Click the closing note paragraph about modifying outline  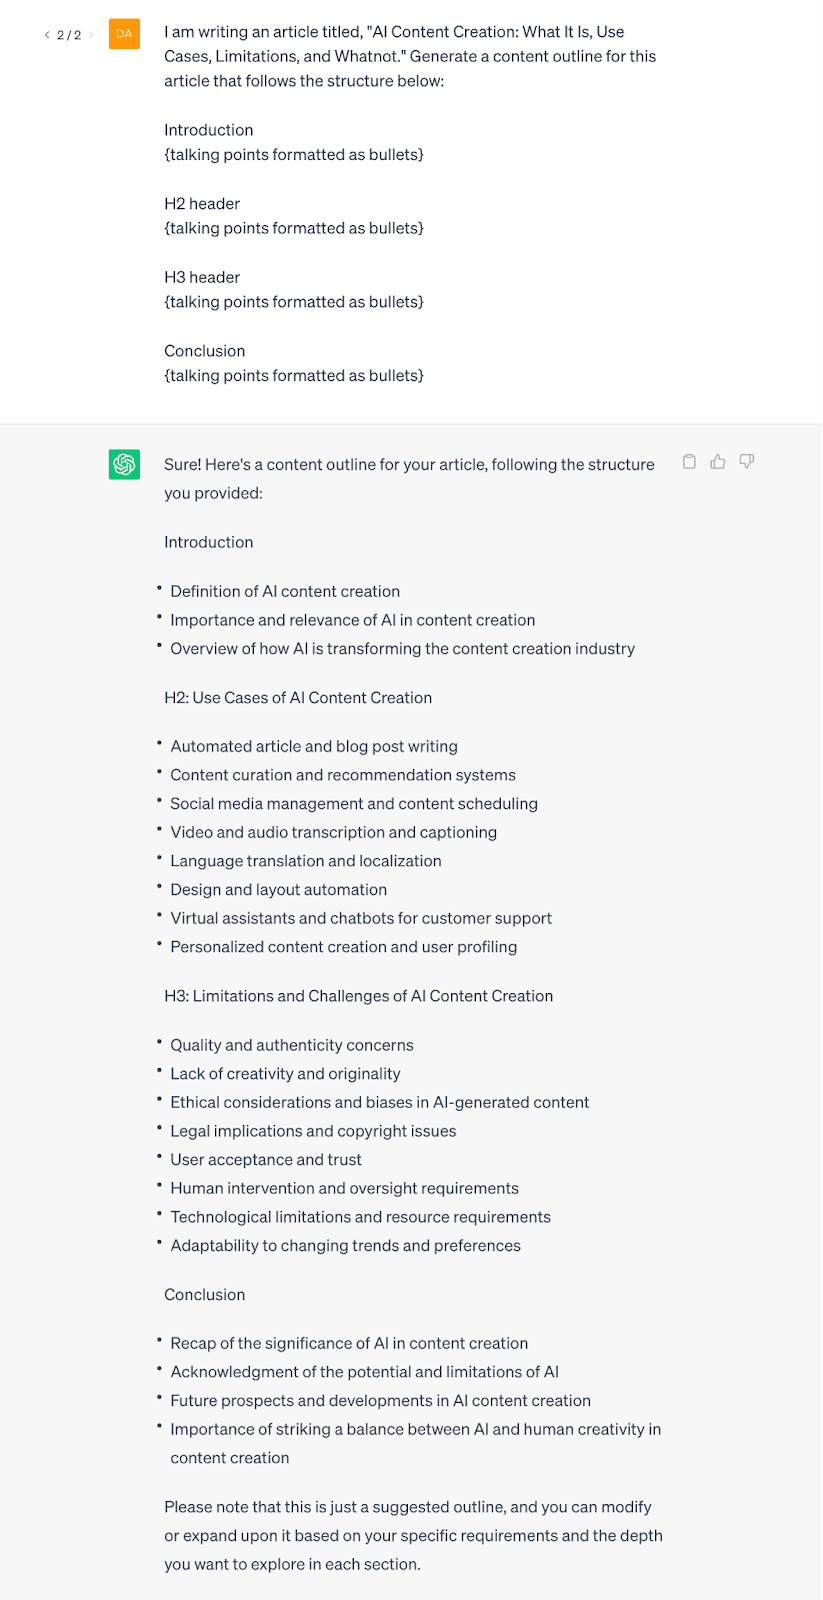412,1535
